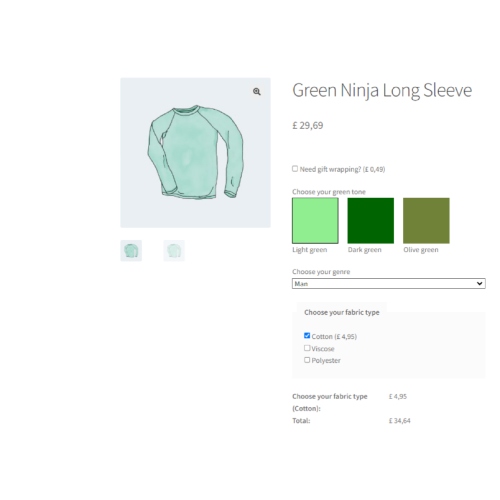The width and height of the screenshot is (500, 500).
Task: Check the Polyester fabric option
Action: click(307, 360)
